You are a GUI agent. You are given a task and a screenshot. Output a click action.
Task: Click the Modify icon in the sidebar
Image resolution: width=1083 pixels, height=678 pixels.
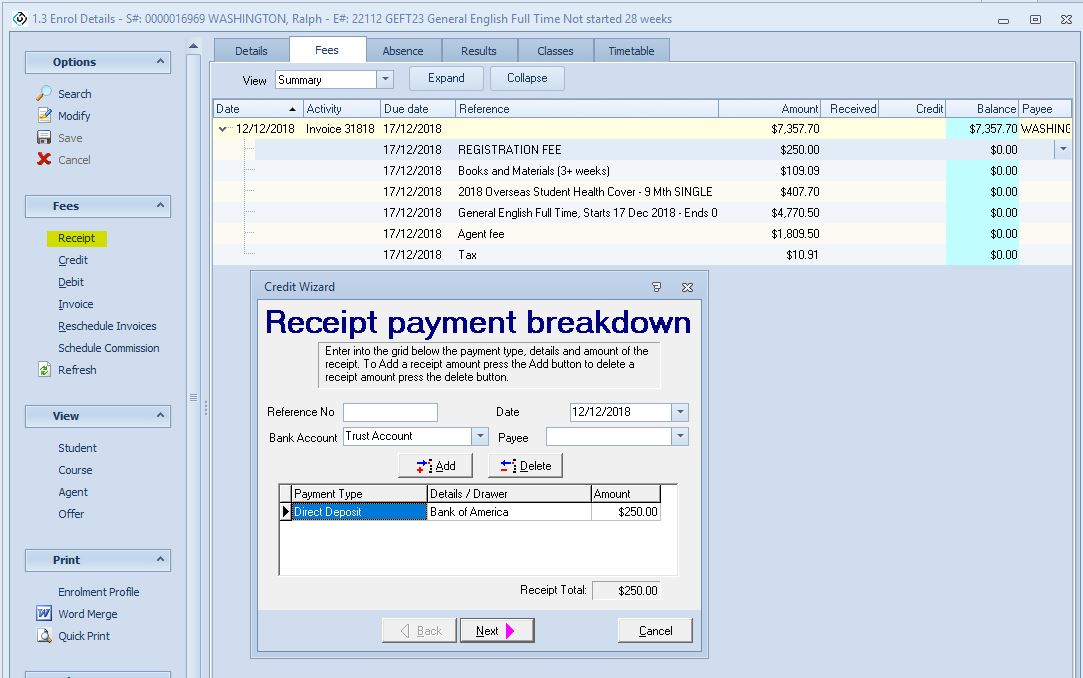(45, 115)
